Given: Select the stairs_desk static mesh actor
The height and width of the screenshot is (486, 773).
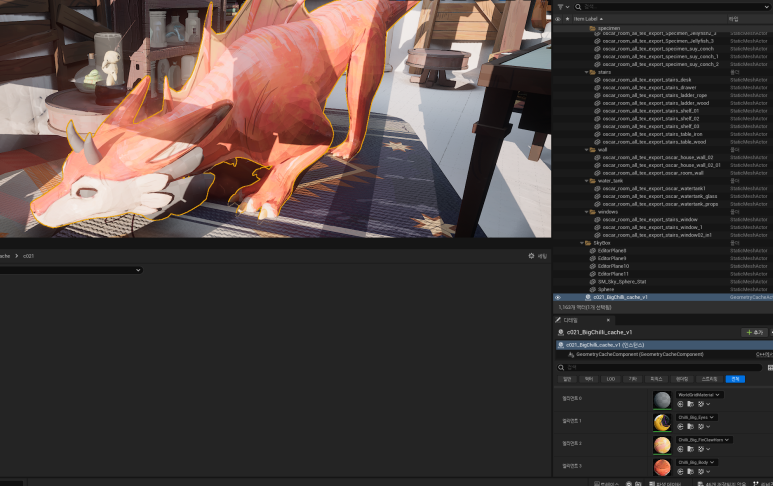Looking at the screenshot, I should tap(663, 80).
